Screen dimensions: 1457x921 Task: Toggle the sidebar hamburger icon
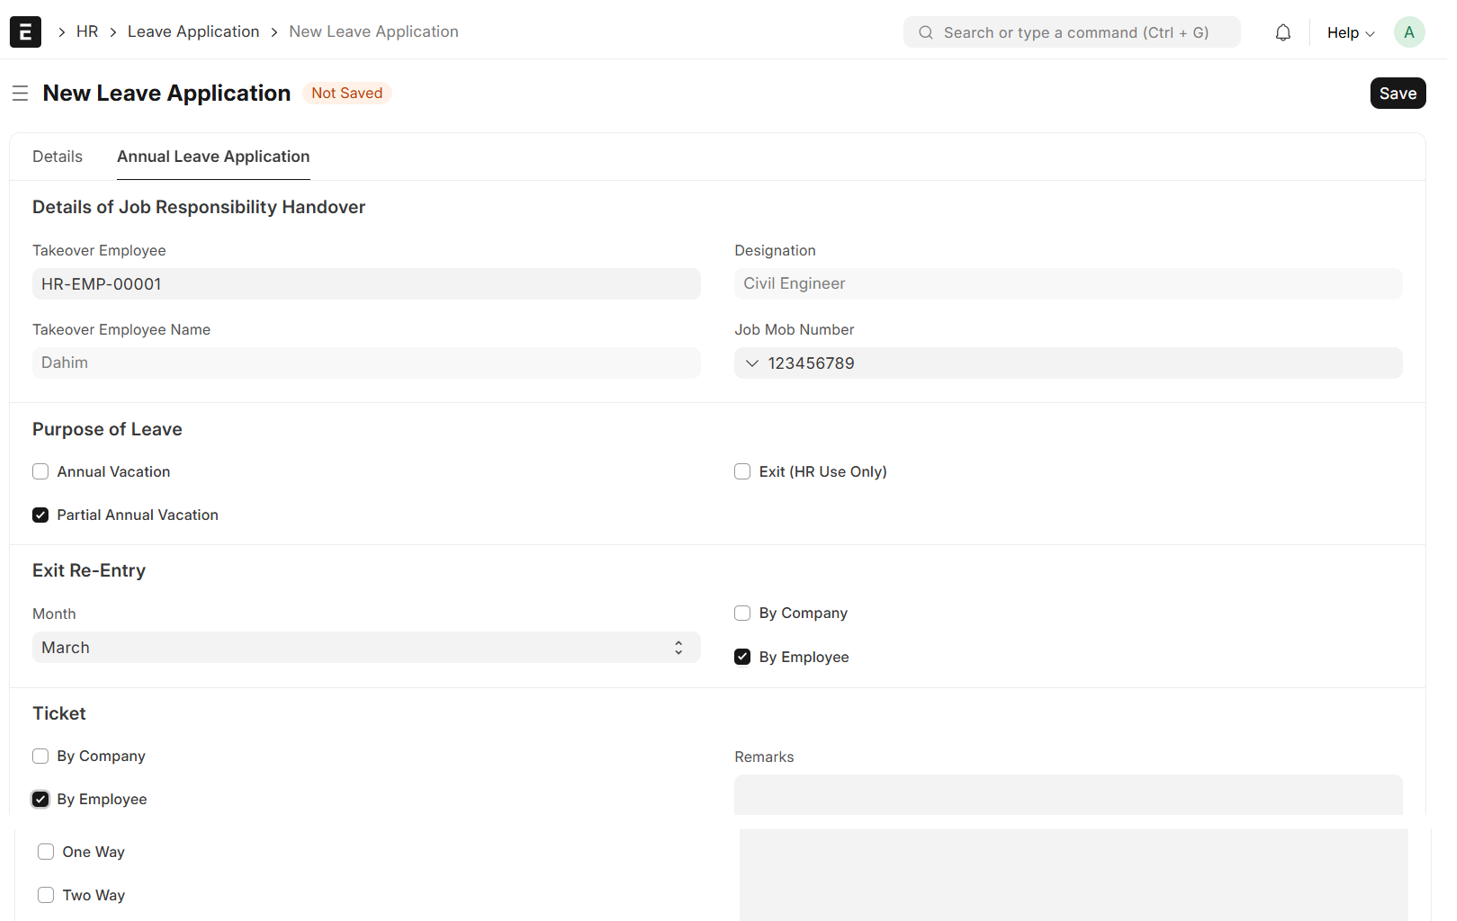20,93
